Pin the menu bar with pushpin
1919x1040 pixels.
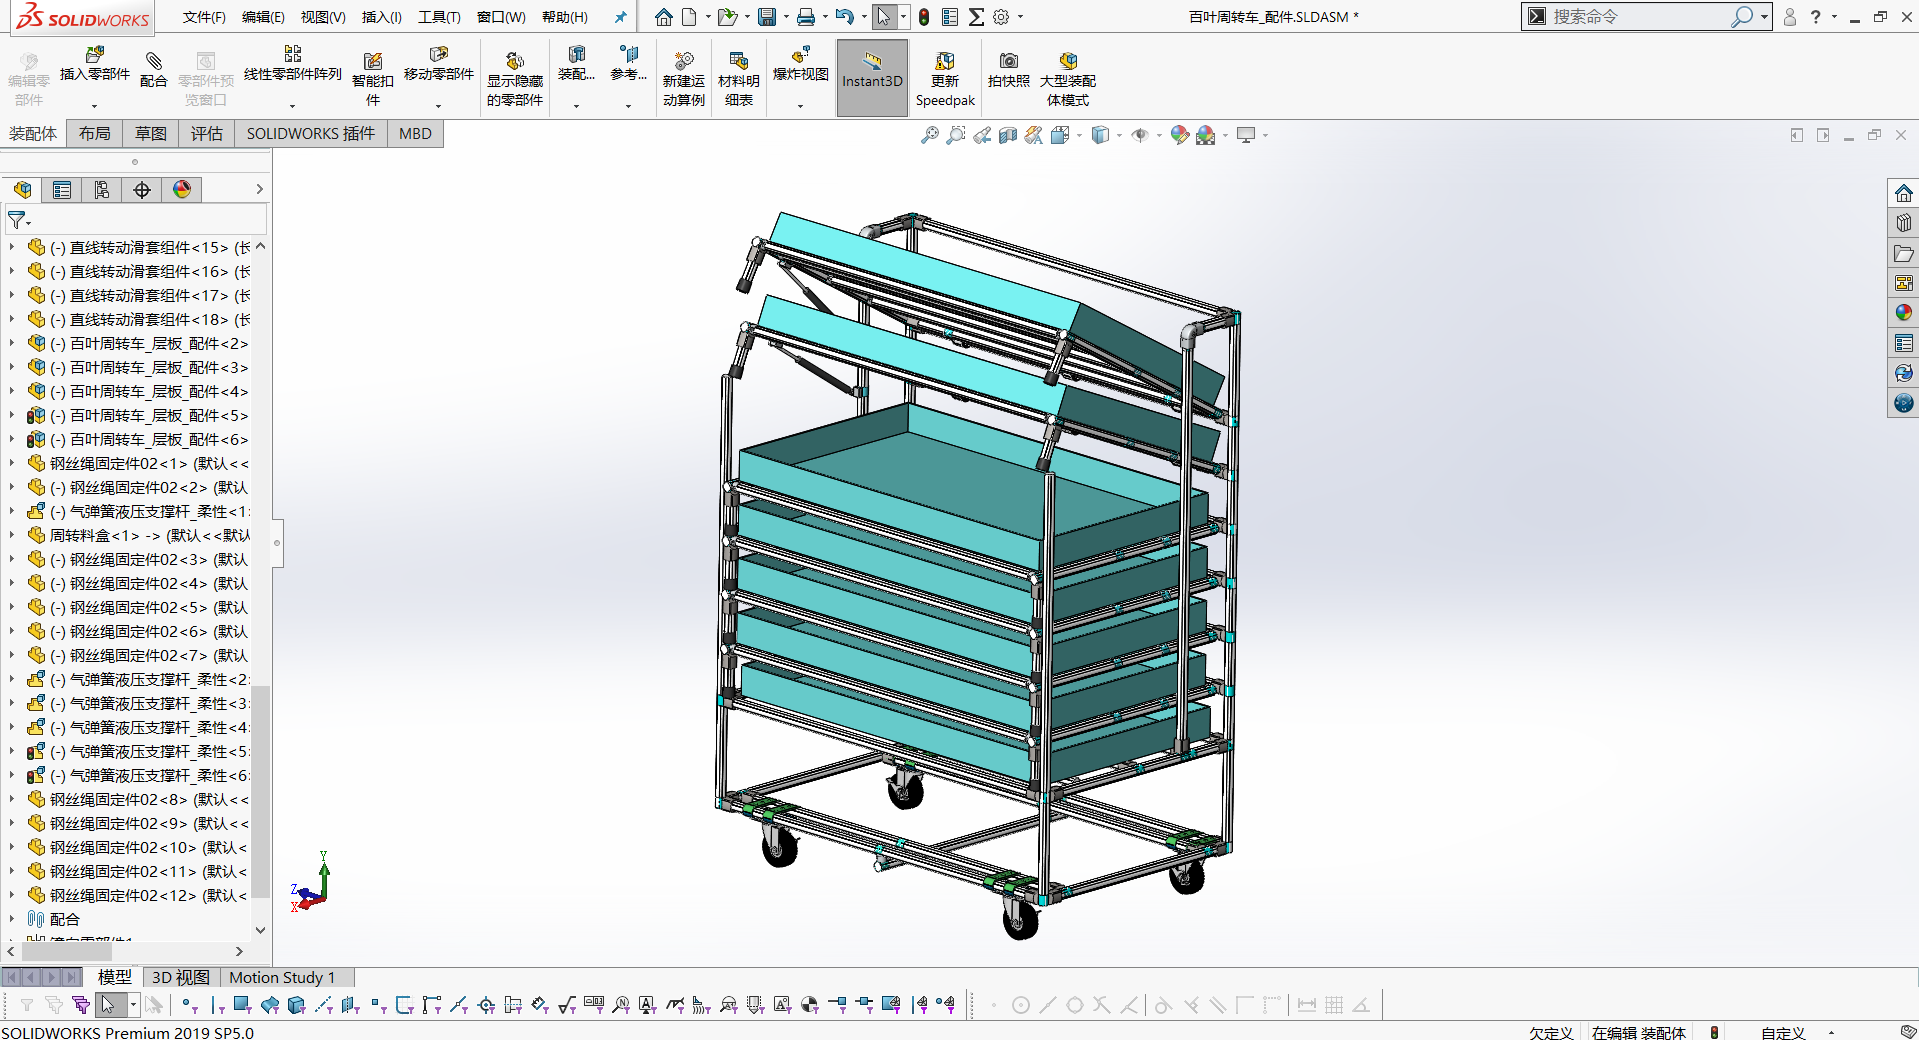point(620,17)
